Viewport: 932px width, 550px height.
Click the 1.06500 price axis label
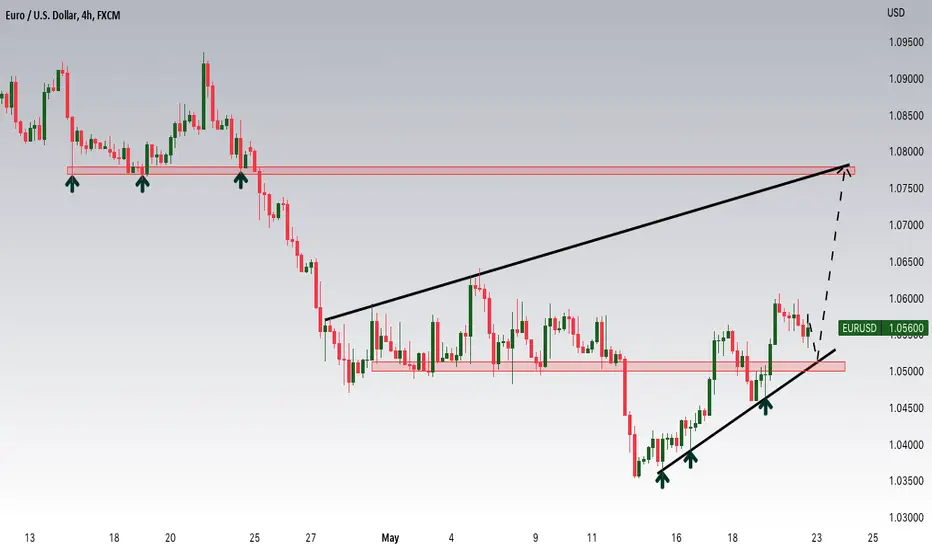(x=906, y=262)
